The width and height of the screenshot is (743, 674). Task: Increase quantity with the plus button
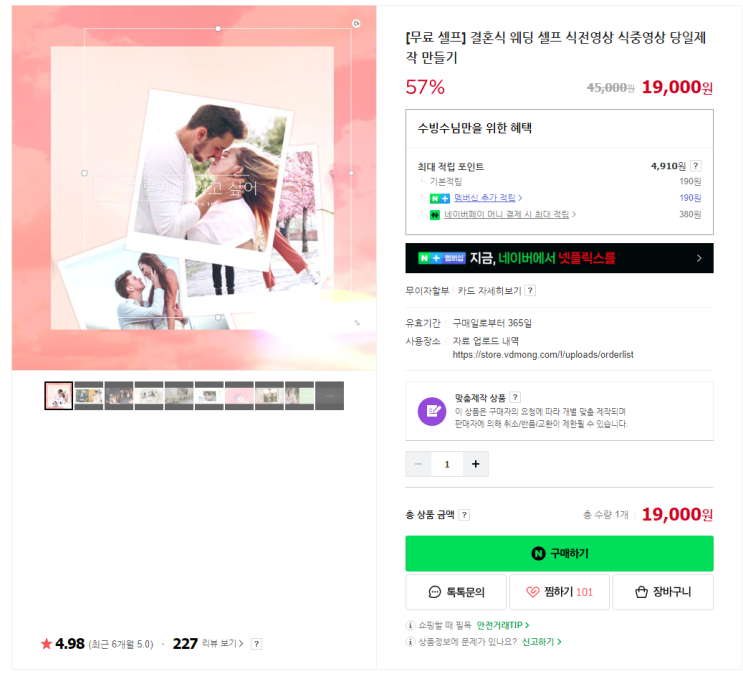tap(476, 464)
